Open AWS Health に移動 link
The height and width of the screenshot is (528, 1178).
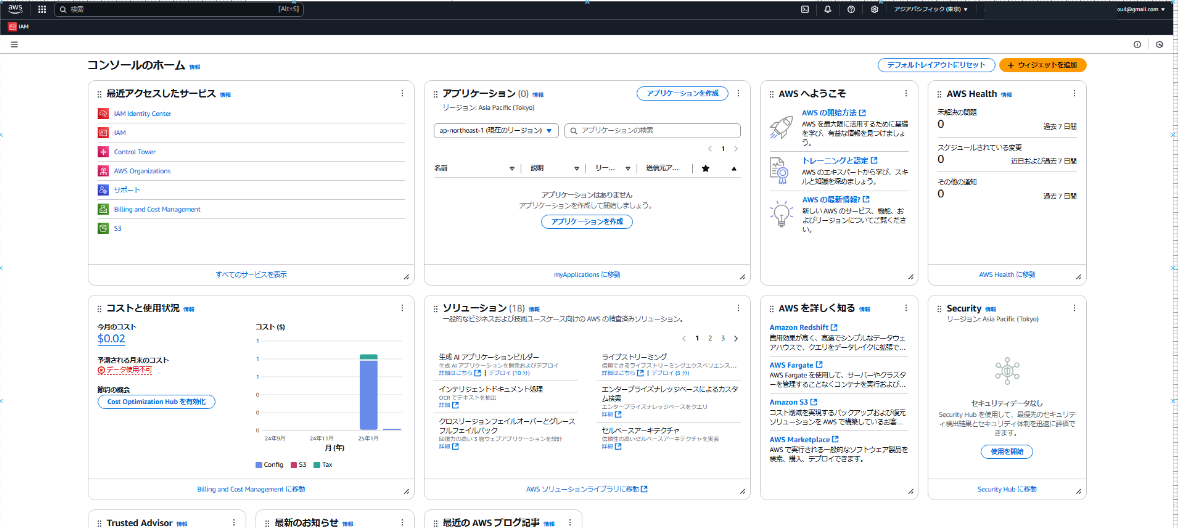(1007, 275)
